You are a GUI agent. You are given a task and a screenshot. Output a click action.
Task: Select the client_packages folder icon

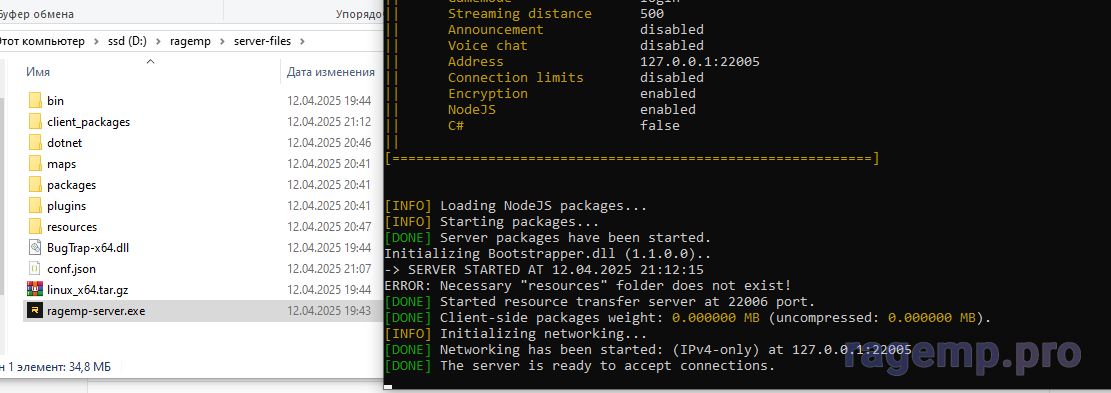[35, 122]
